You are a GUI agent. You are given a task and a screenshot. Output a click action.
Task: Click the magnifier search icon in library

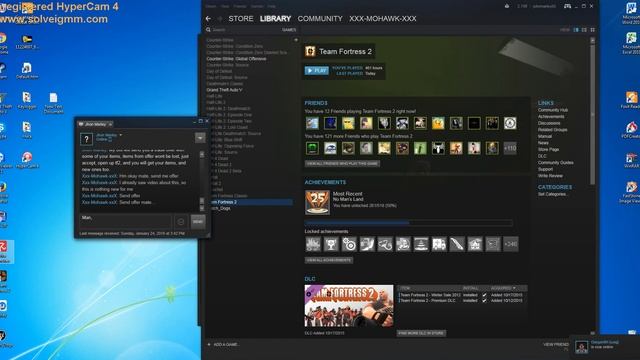(208, 30)
